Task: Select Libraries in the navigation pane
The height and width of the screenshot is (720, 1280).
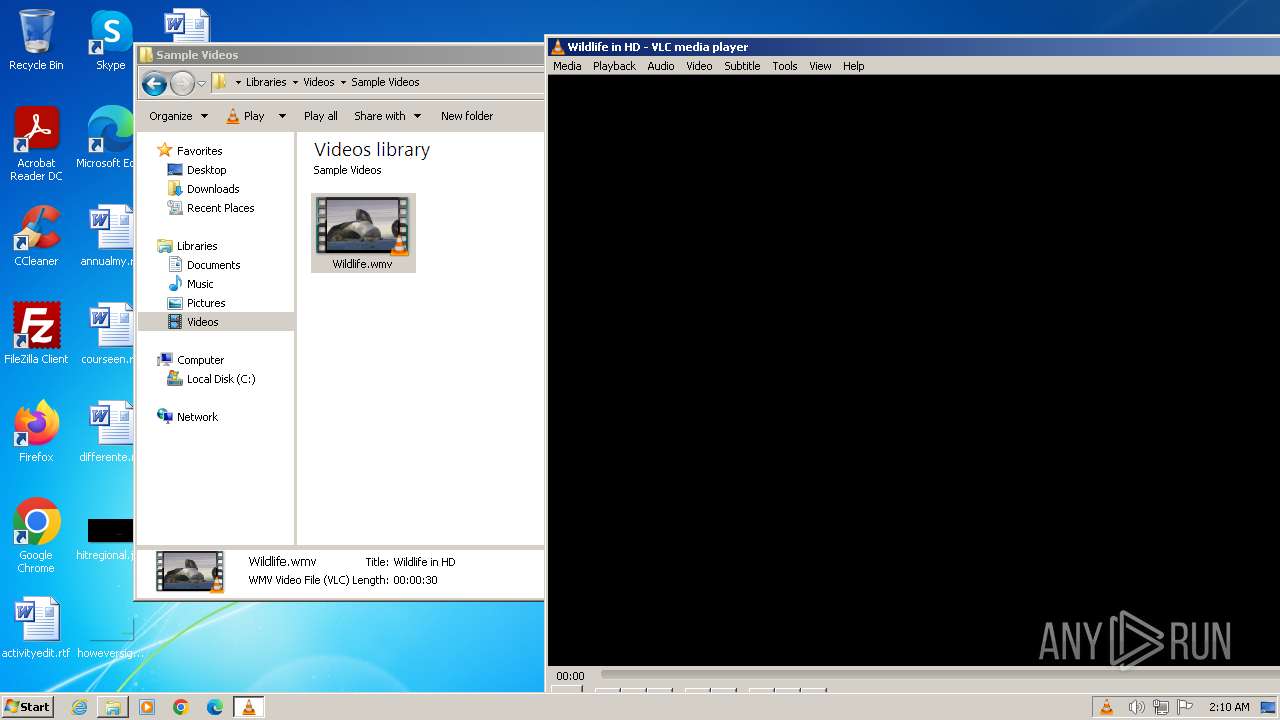Action: pyautogui.click(x=197, y=246)
